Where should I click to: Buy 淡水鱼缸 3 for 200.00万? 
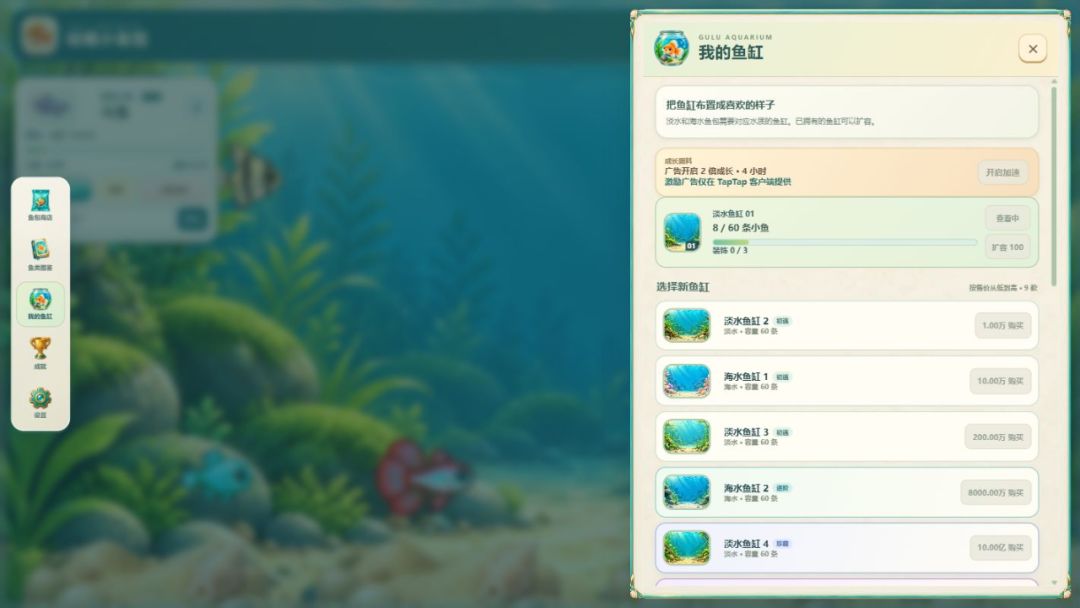[x=997, y=437]
